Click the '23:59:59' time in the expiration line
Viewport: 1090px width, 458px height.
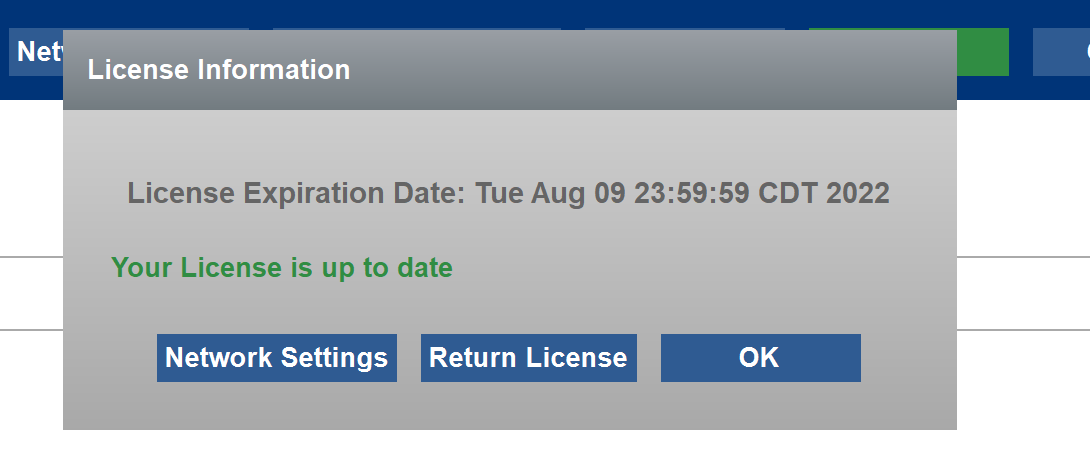pyautogui.click(x=692, y=193)
